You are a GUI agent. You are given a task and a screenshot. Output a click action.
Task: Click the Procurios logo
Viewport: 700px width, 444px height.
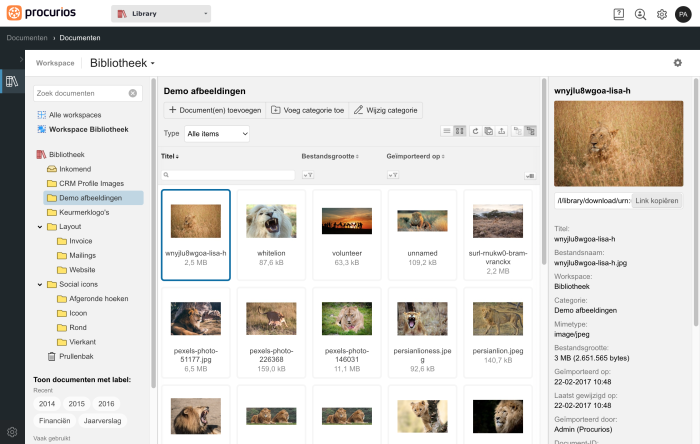coord(41,13)
